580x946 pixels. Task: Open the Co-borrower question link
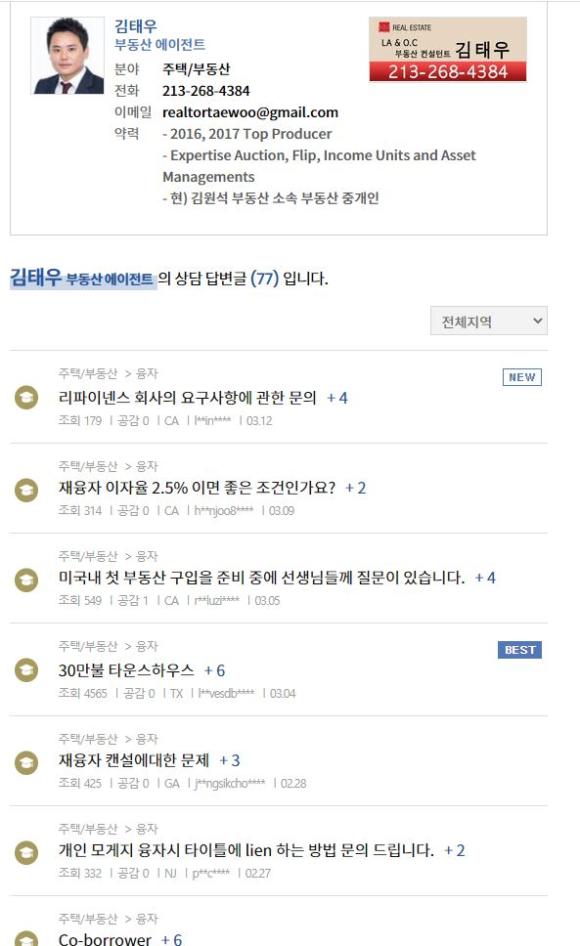(x=104, y=939)
